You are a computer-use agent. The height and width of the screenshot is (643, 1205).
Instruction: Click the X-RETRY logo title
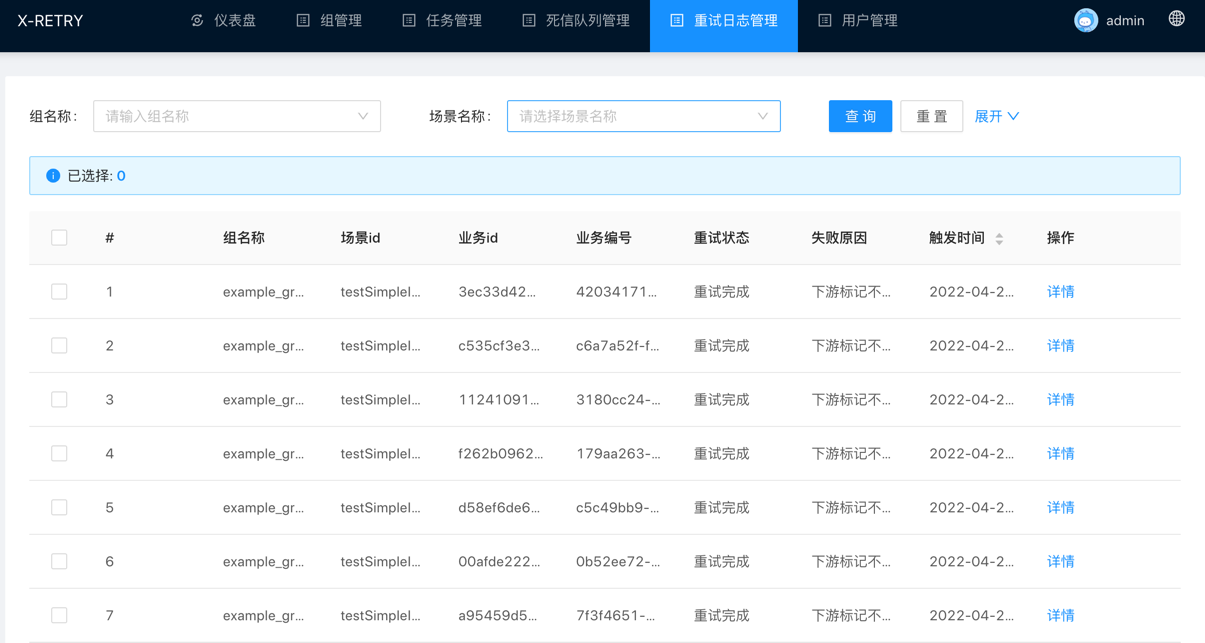pyautogui.click(x=50, y=21)
